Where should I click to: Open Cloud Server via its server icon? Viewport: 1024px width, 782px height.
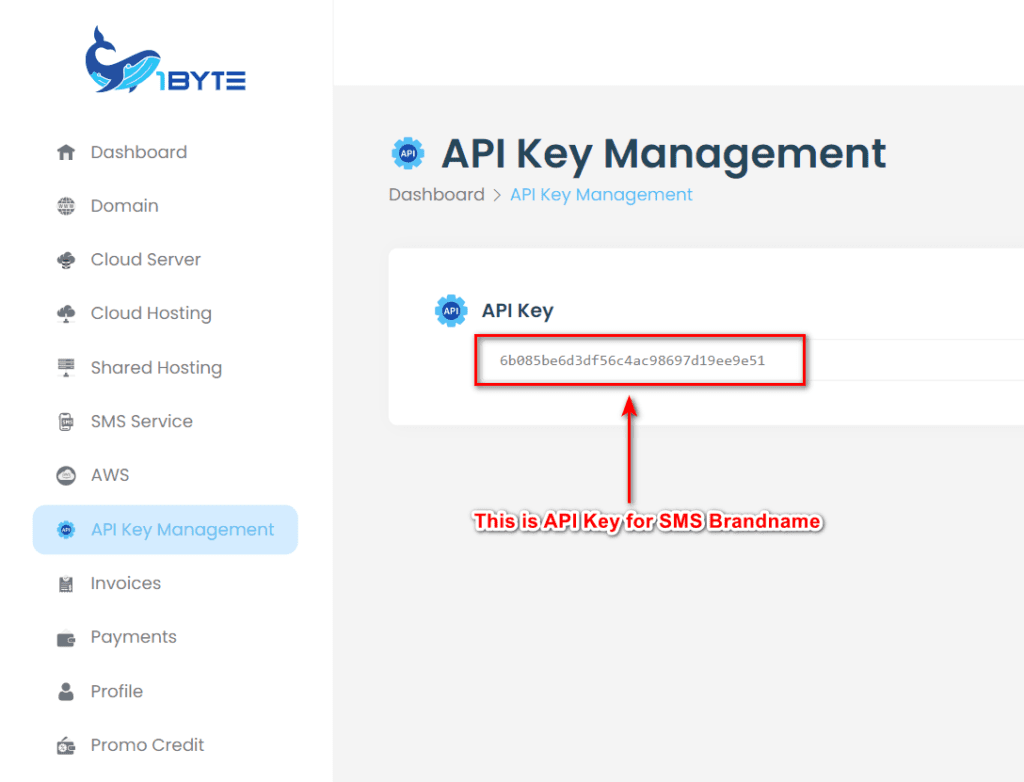click(66, 259)
